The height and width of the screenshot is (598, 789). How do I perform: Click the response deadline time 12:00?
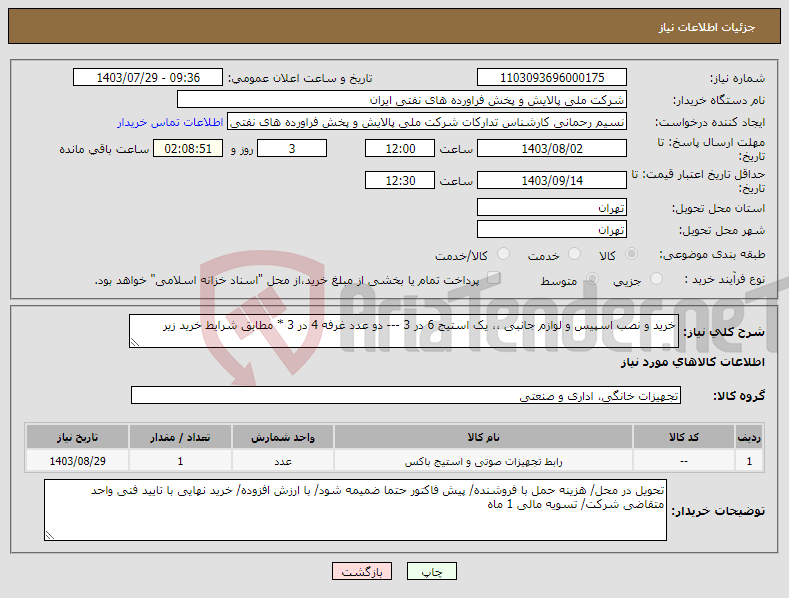(400, 148)
